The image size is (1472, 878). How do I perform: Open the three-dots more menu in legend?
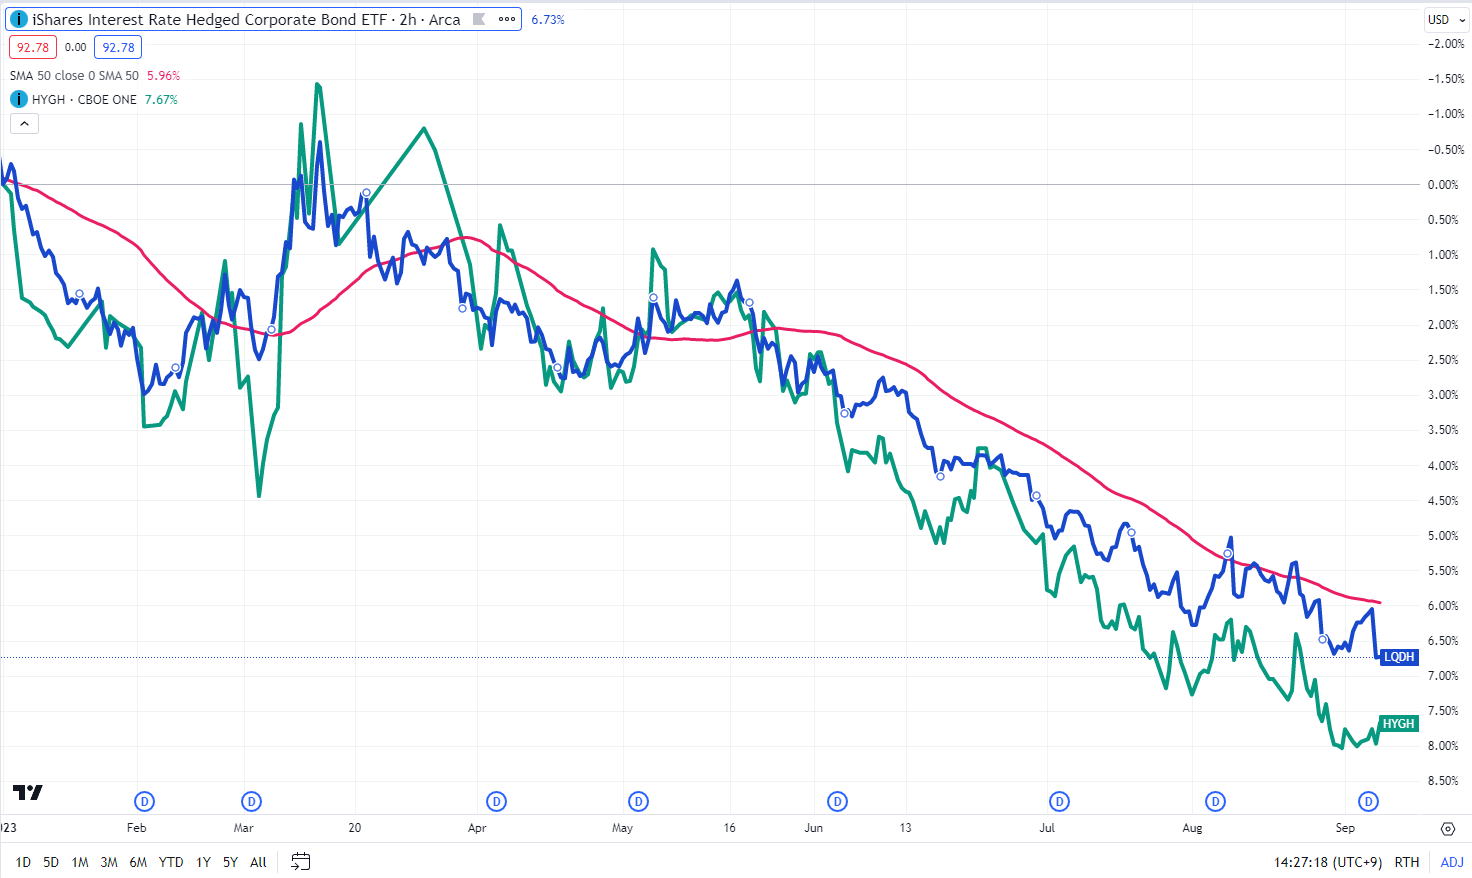coord(507,19)
